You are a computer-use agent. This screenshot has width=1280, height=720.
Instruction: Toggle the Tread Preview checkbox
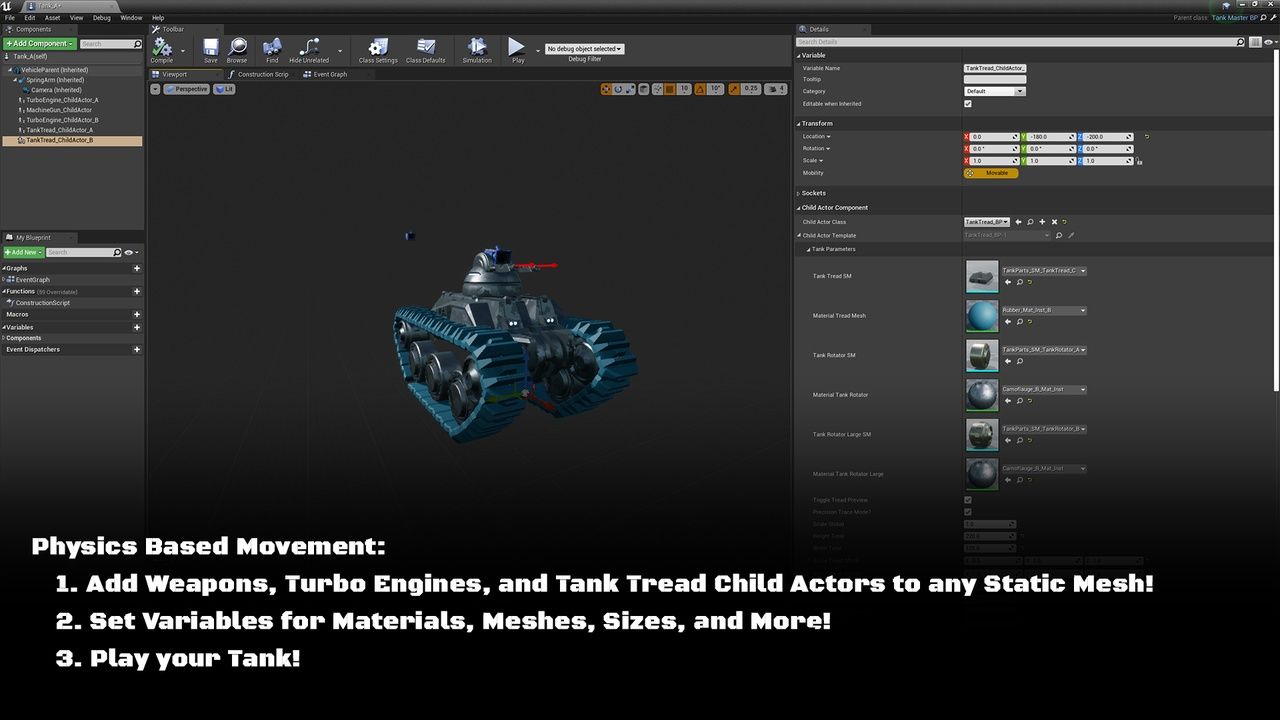[967, 500]
